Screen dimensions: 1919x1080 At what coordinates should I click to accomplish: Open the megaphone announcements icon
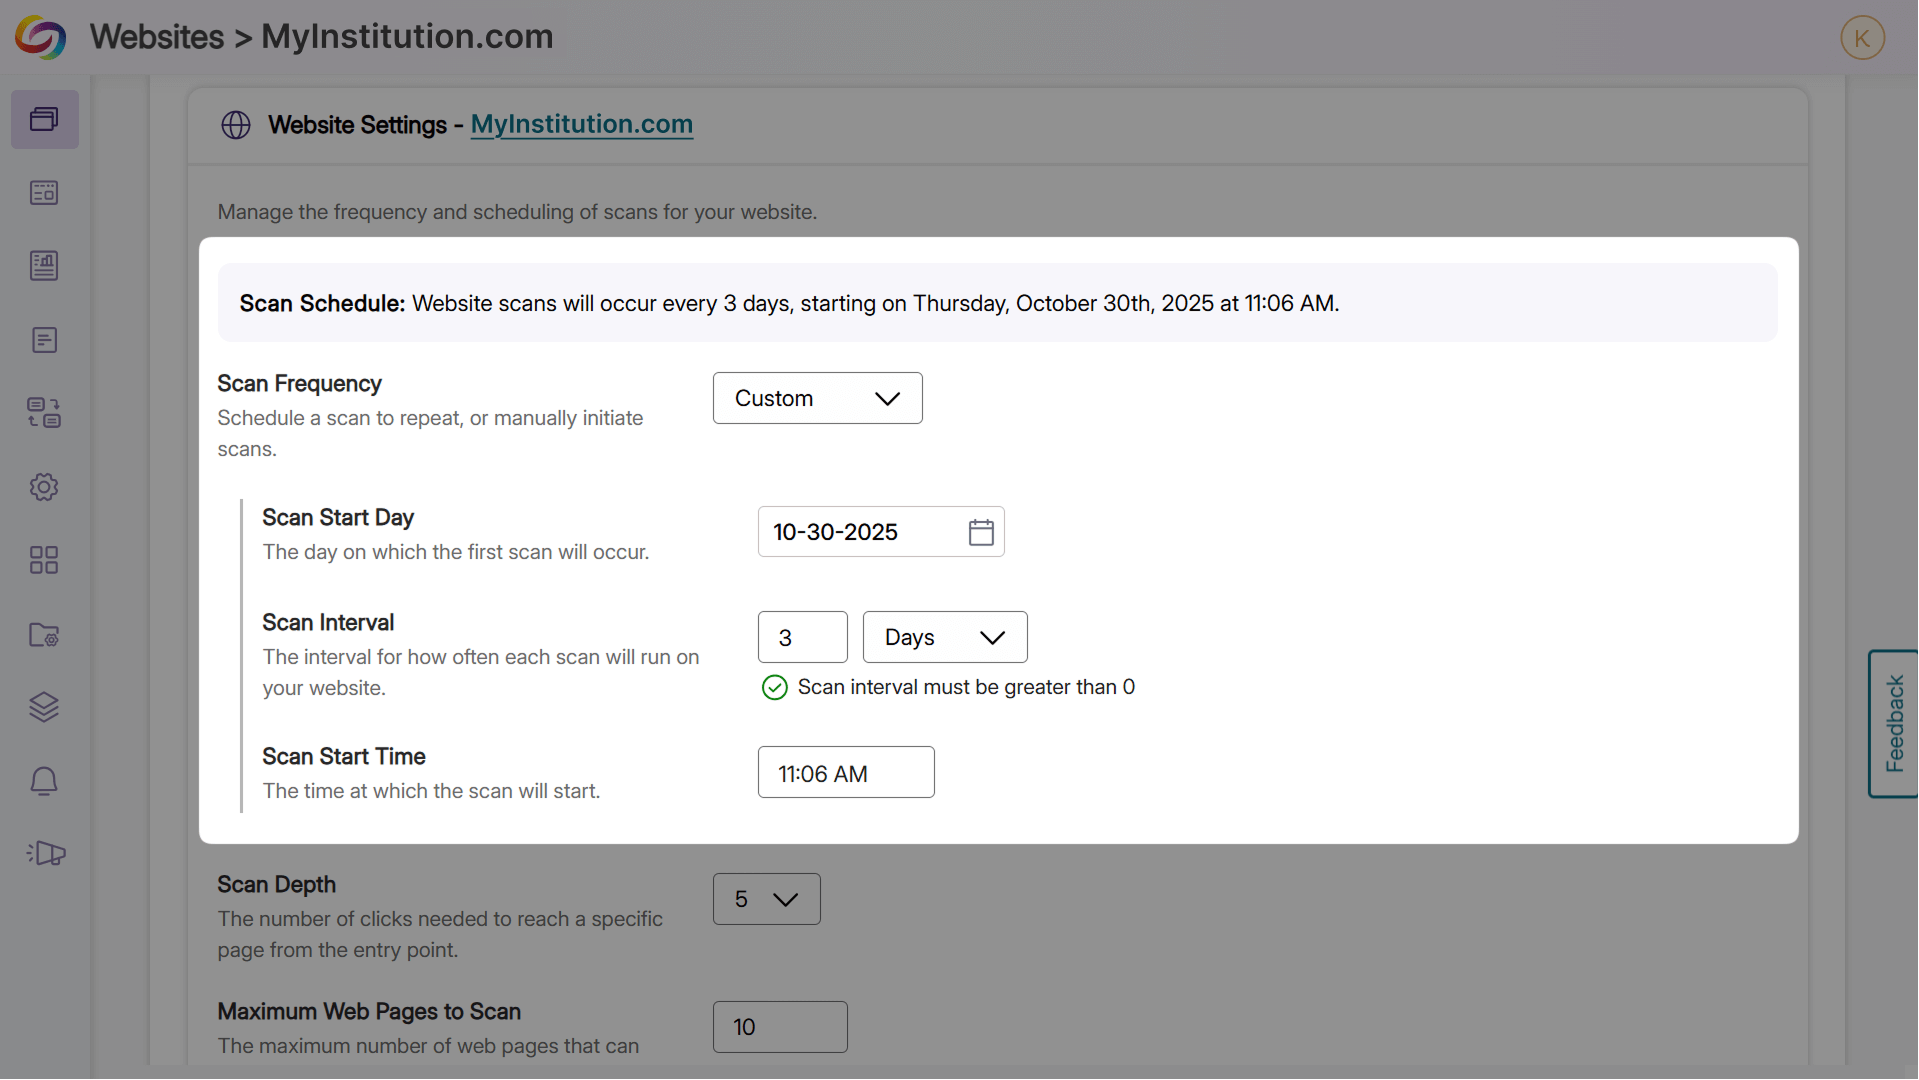point(46,853)
